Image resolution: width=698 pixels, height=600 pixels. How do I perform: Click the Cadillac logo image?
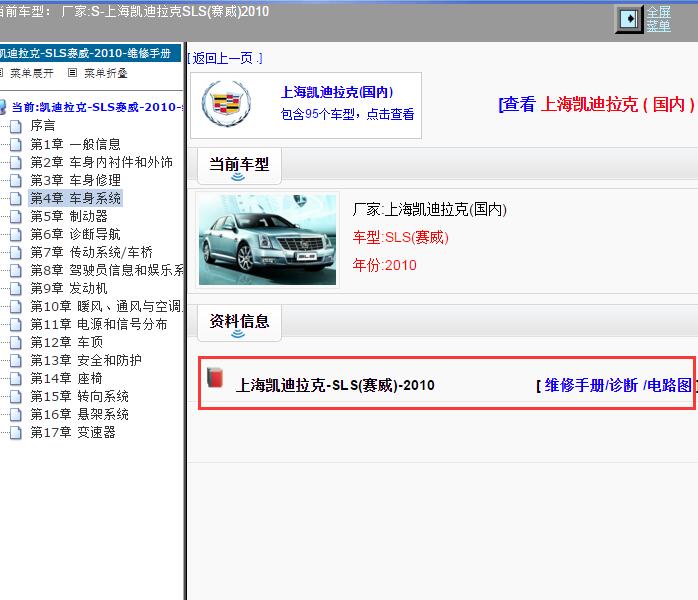(226, 104)
